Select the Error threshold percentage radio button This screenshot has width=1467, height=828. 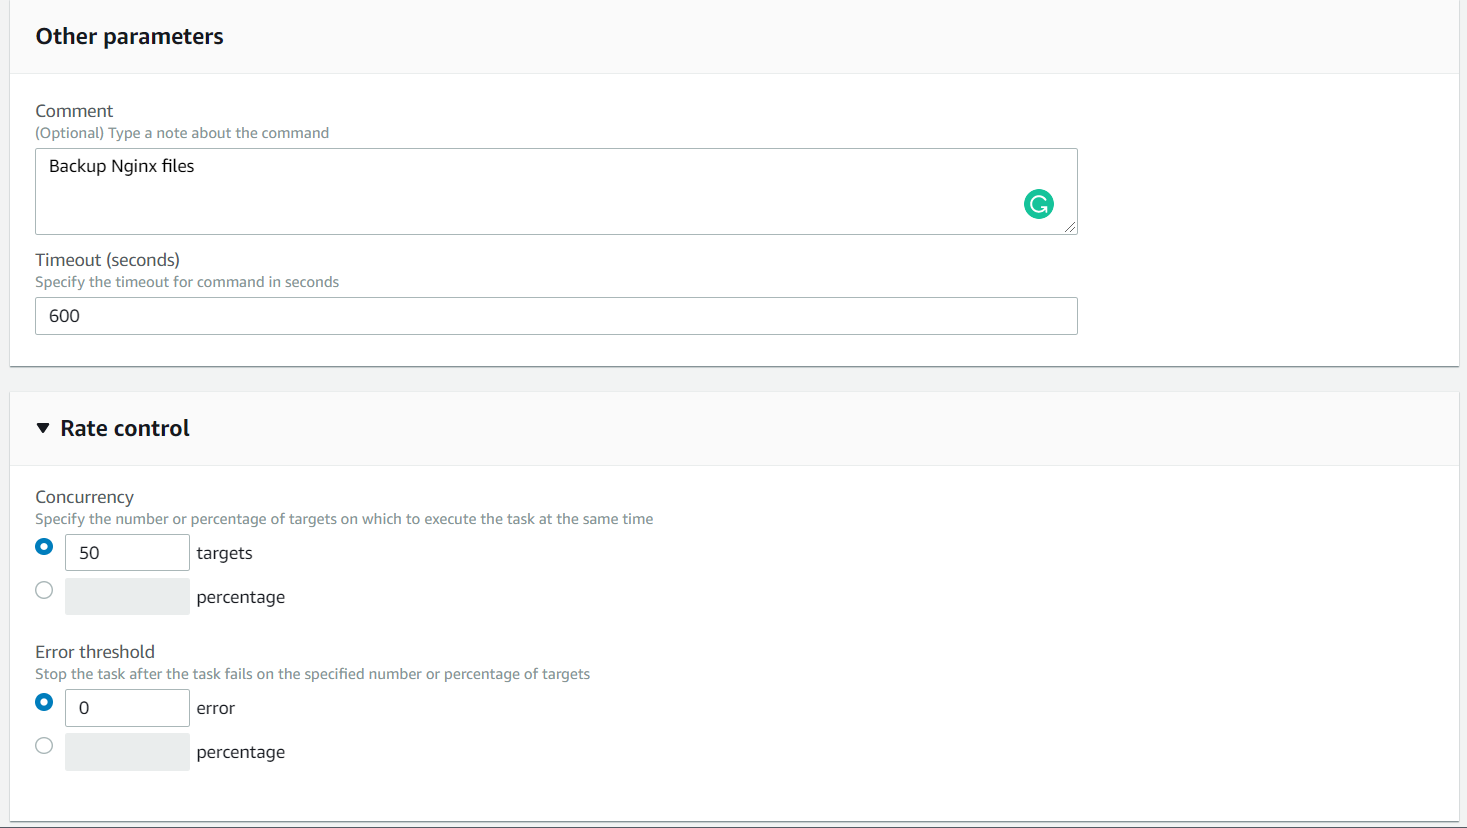tap(44, 745)
